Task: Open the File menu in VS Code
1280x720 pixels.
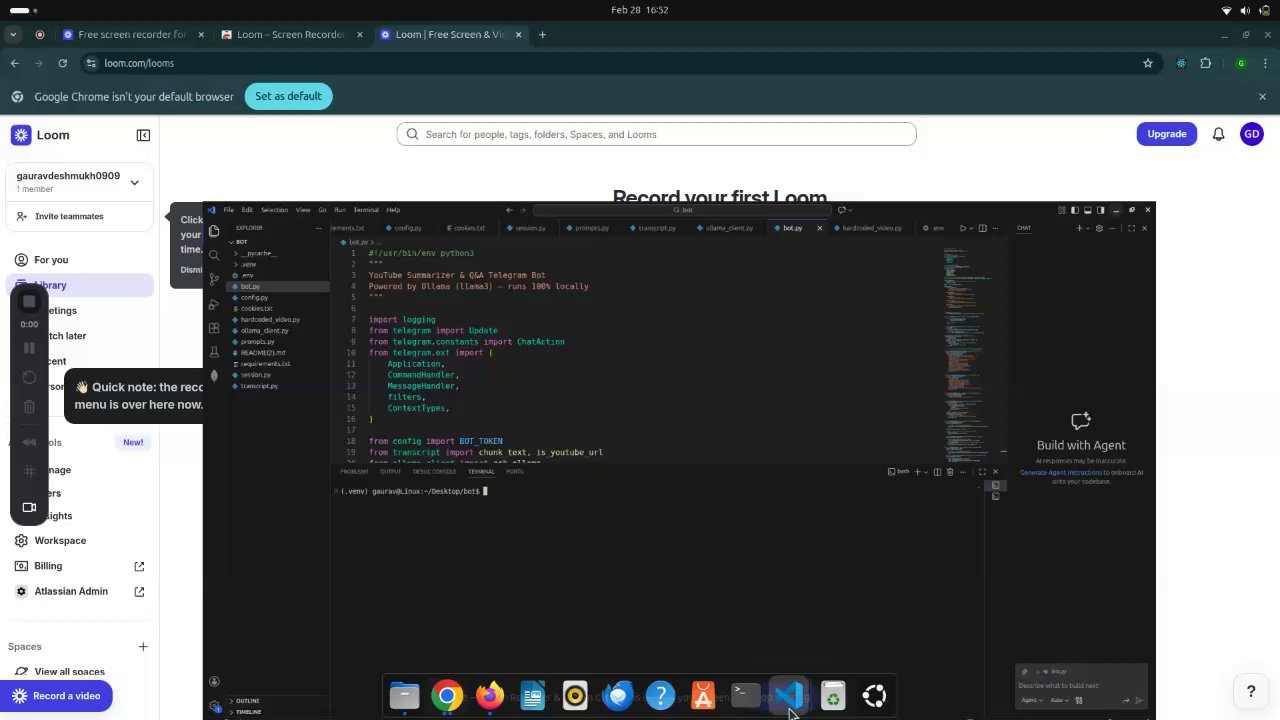Action: (229, 210)
